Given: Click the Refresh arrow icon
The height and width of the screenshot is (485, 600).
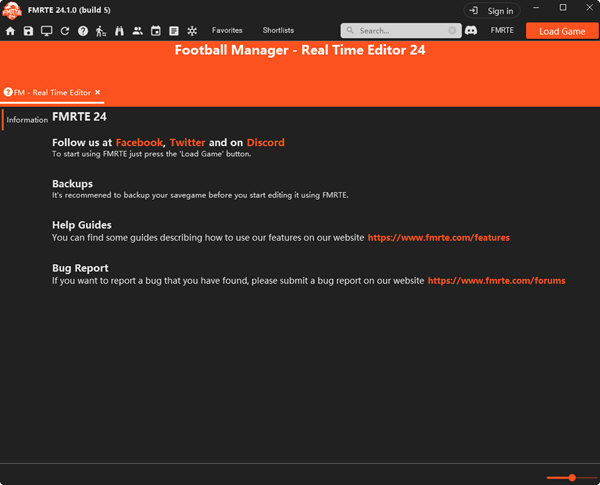Looking at the screenshot, I should click(x=64, y=31).
